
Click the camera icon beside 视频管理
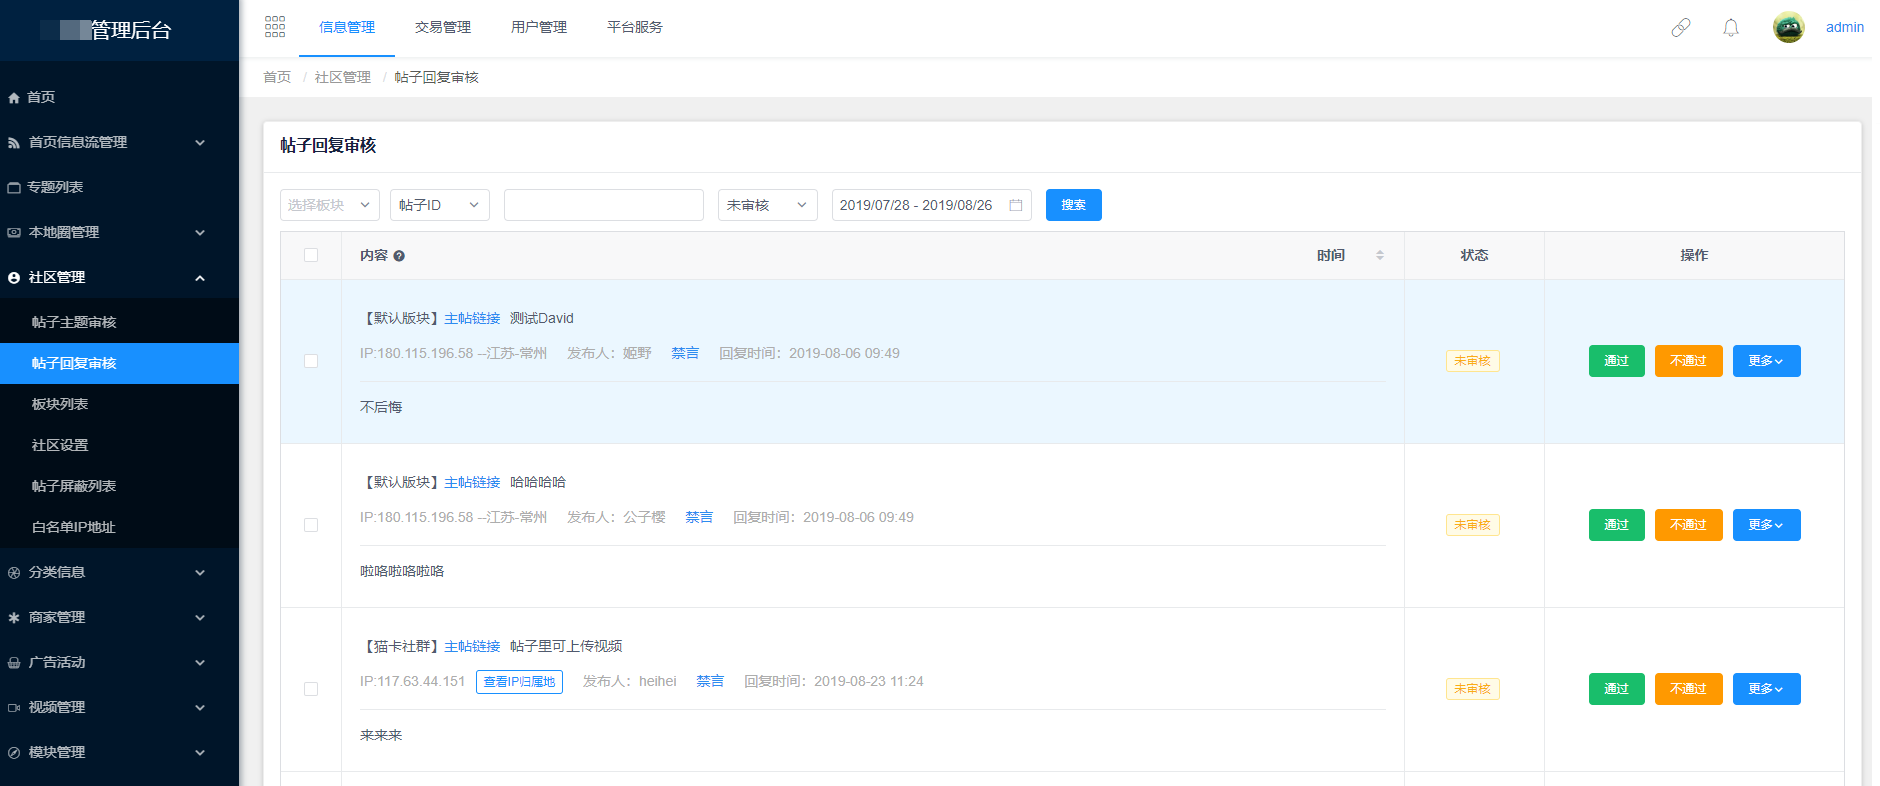(x=14, y=708)
